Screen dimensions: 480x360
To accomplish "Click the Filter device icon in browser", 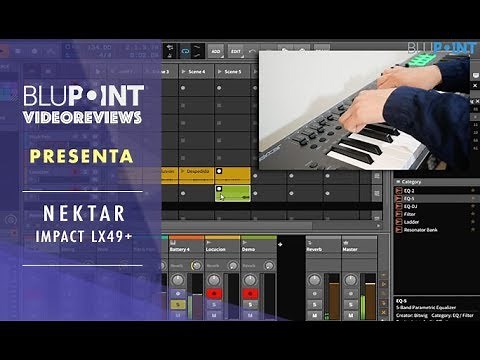I will pos(398,214).
